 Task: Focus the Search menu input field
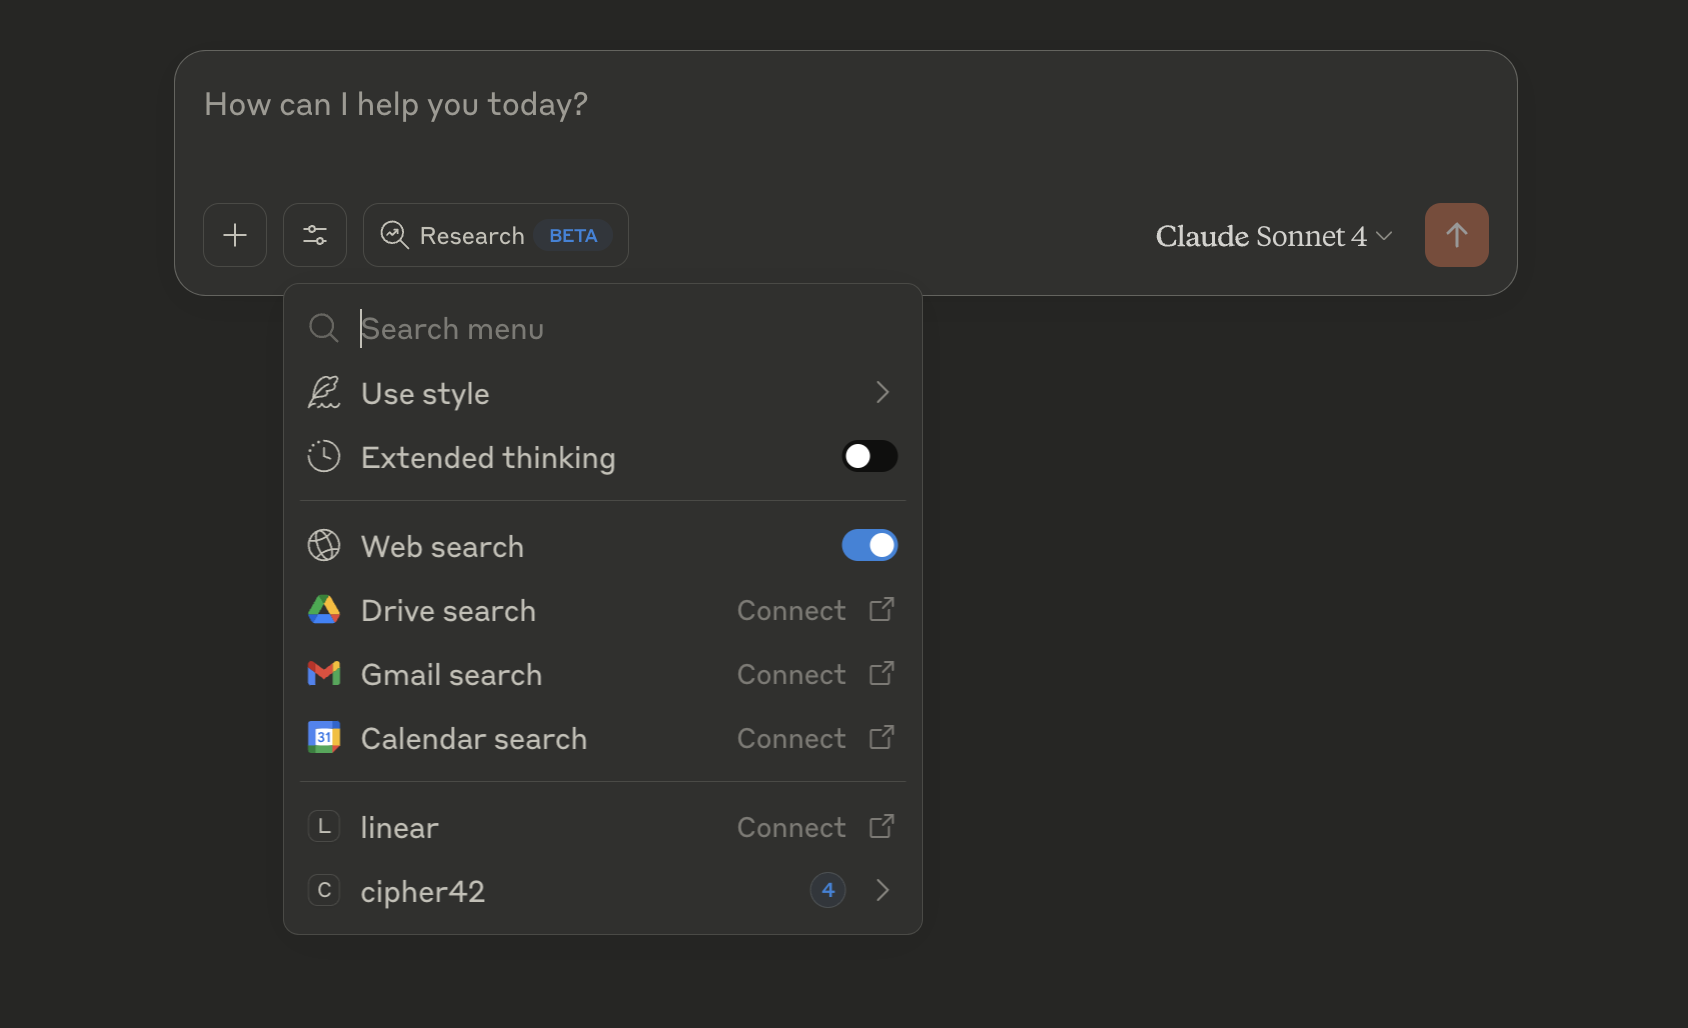(x=600, y=329)
